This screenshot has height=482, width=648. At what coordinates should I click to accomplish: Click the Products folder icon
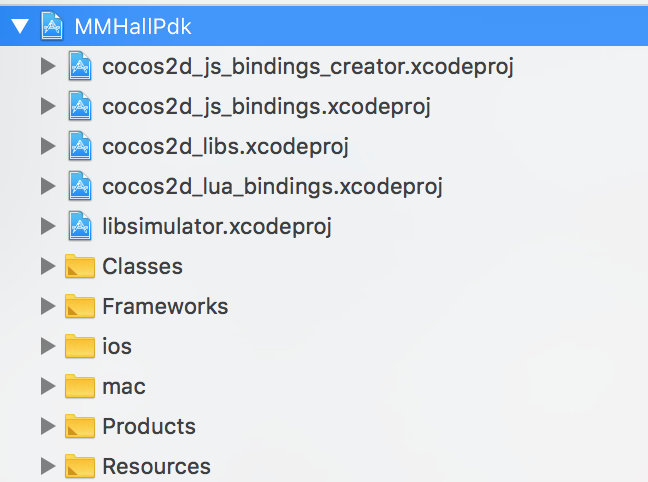79,427
